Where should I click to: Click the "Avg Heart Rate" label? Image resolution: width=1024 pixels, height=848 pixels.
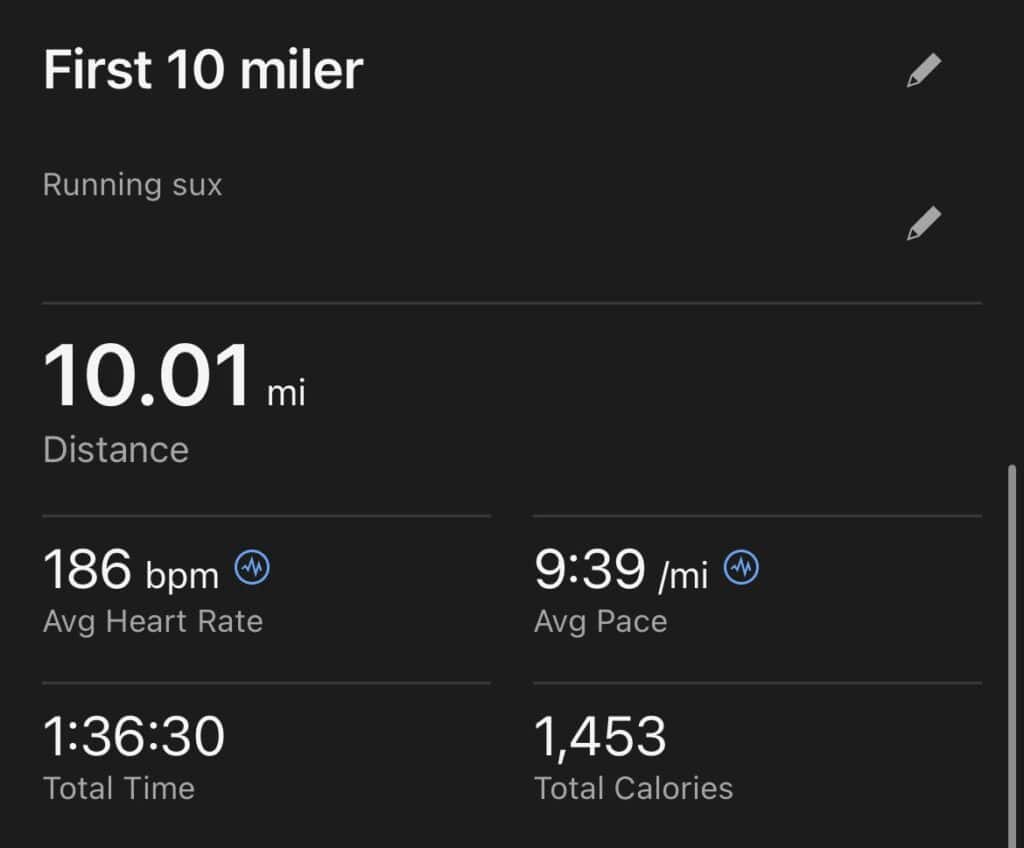153,621
